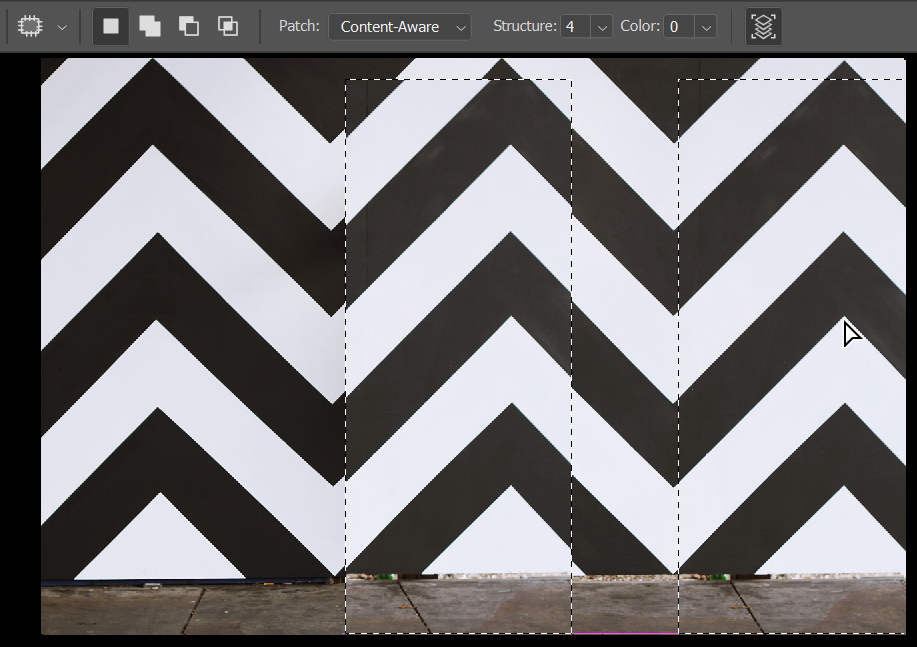The width and height of the screenshot is (917, 647).
Task: Switch to Subtract from Selection mode
Action: click(x=189, y=27)
